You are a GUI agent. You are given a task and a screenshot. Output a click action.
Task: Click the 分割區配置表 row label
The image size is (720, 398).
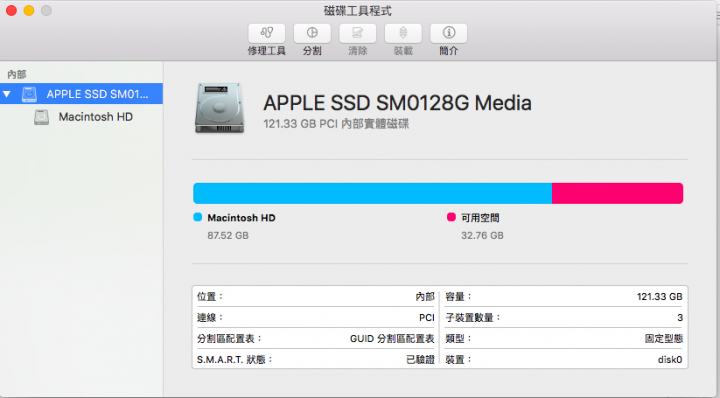[x=229, y=339]
